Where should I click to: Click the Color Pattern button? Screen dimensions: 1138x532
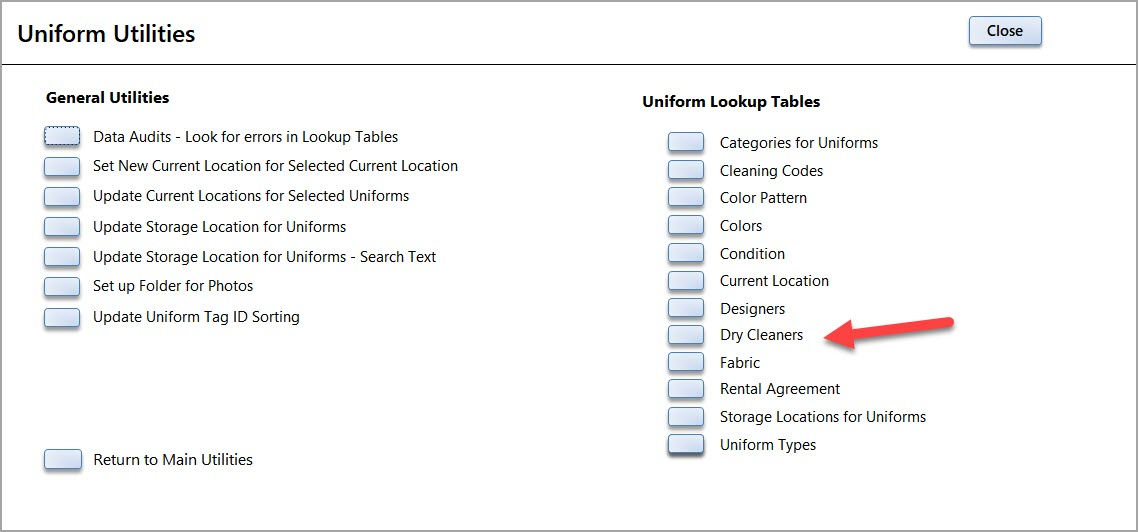pos(686,198)
